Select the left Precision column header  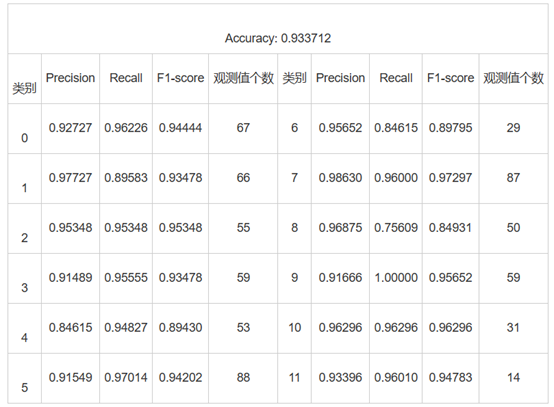click(x=70, y=78)
